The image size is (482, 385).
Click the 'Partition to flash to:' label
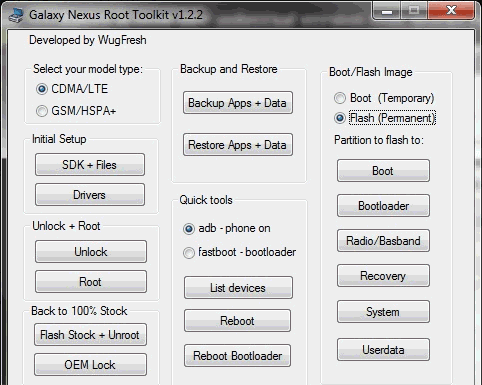(379, 140)
